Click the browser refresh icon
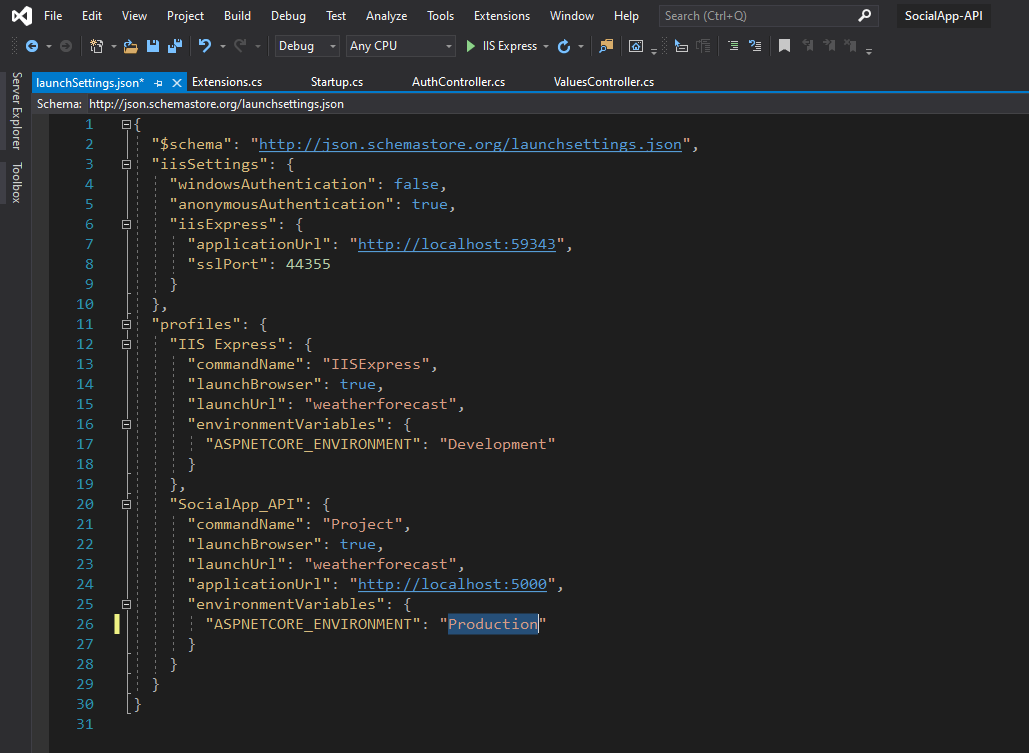 tap(564, 46)
